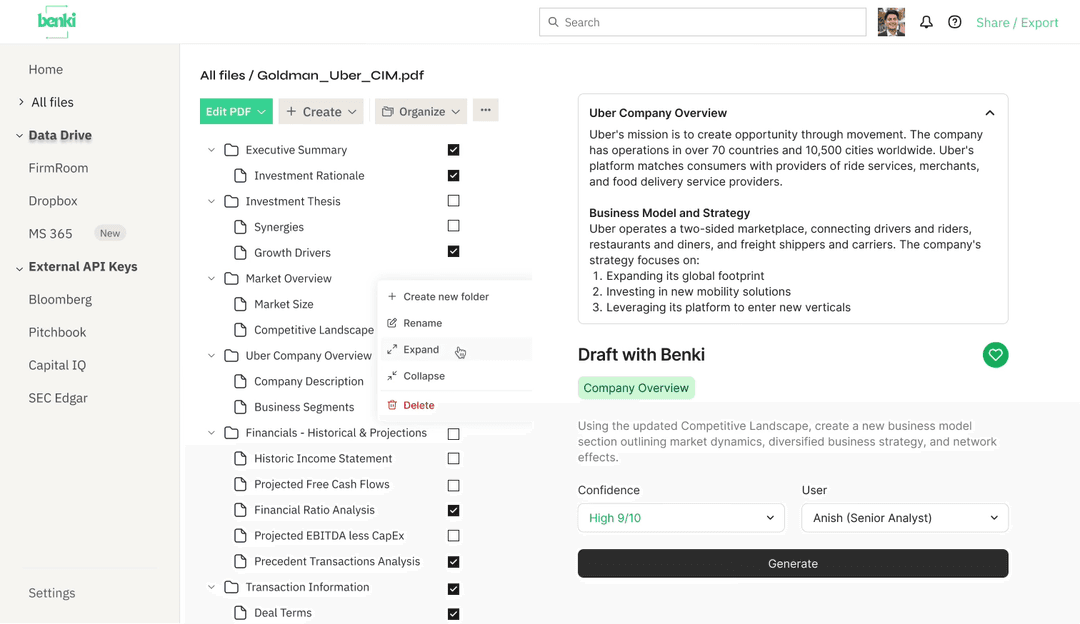
Task: Open the help question mark icon
Action: pos(955,22)
